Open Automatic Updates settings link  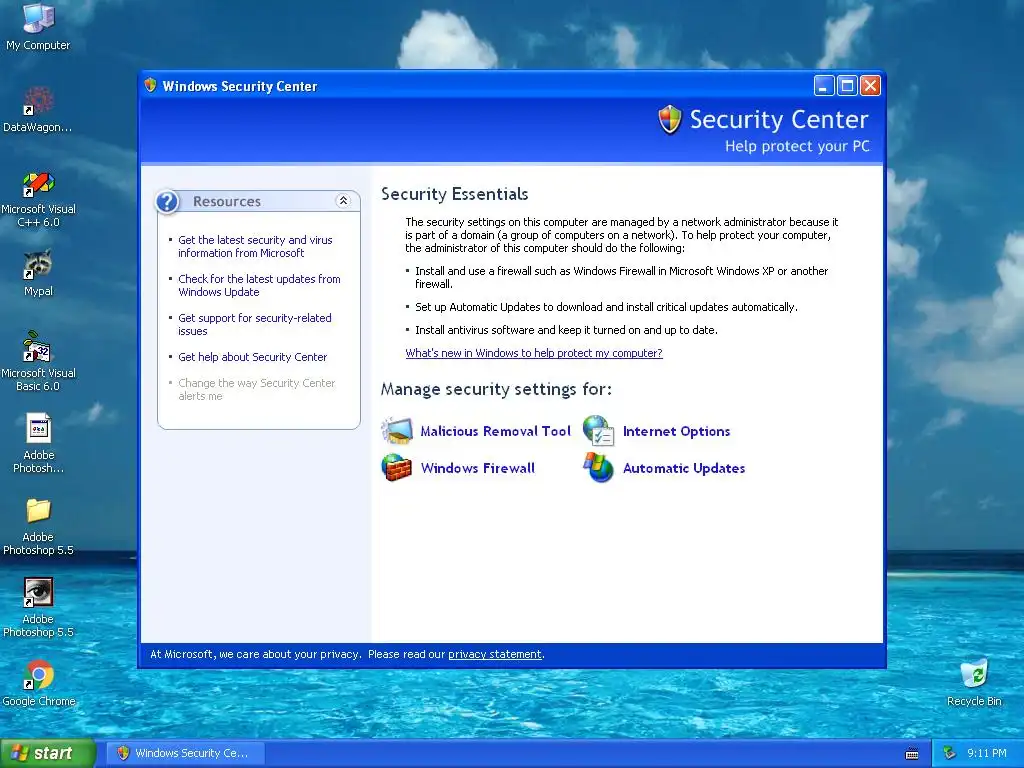pos(684,468)
